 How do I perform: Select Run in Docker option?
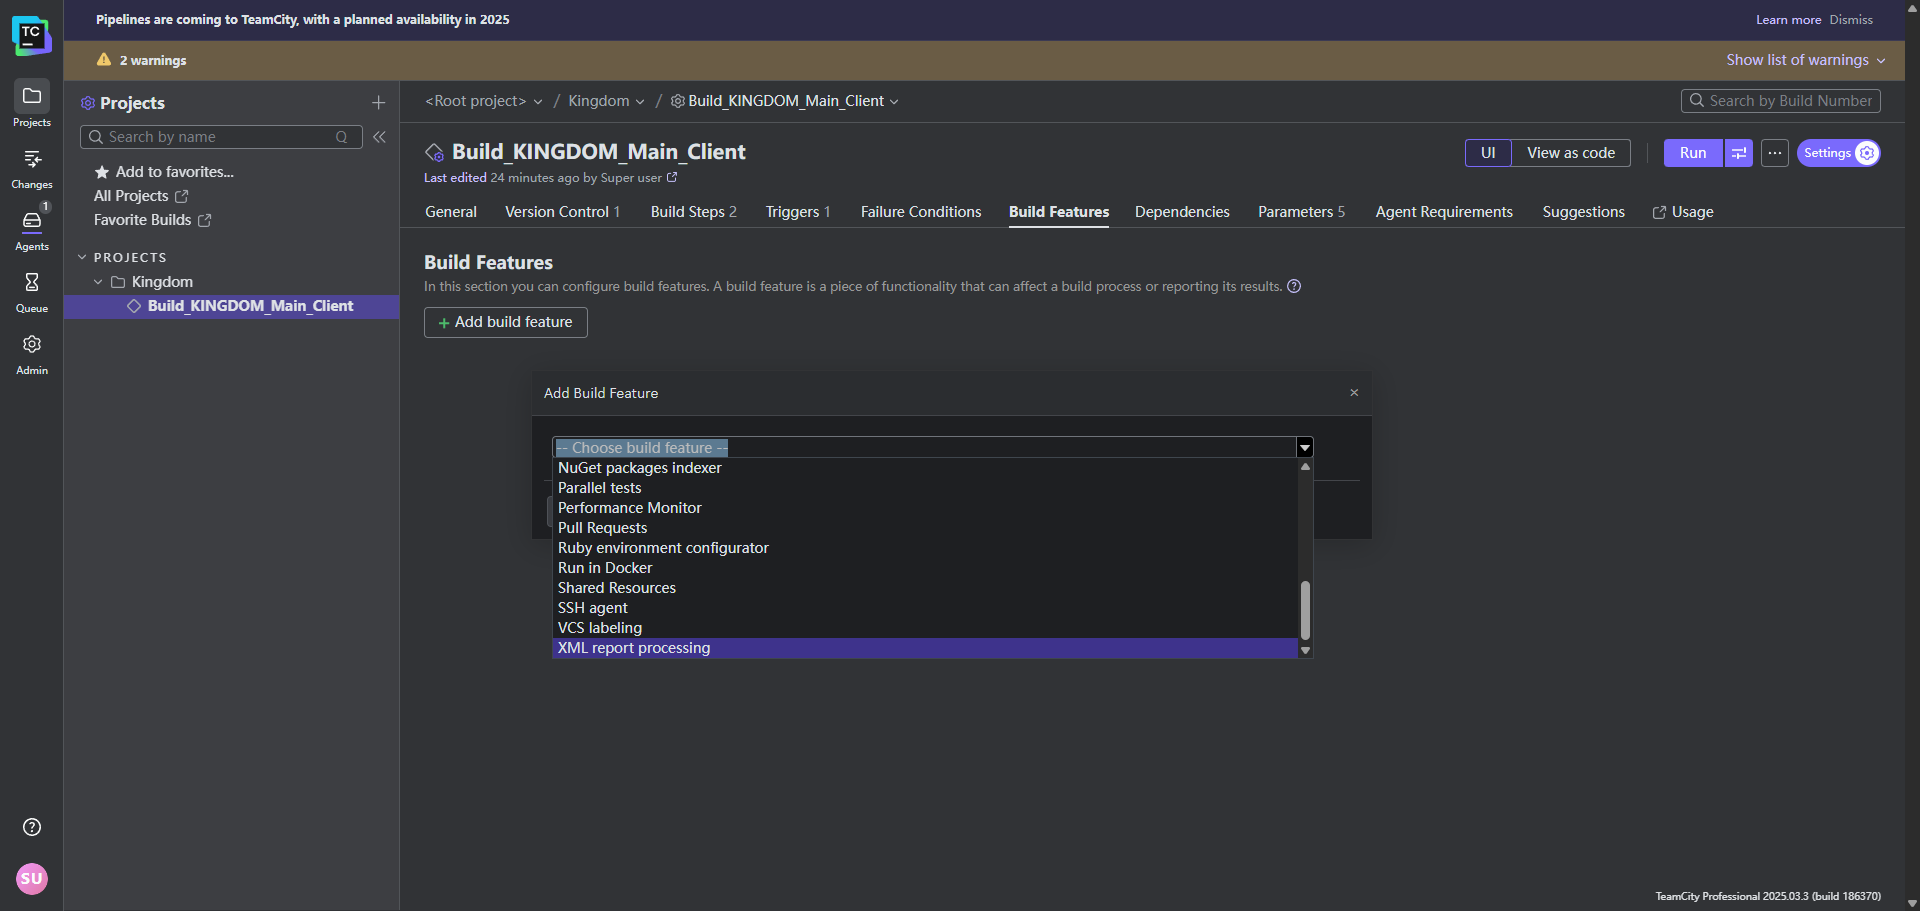pos(925,568)
